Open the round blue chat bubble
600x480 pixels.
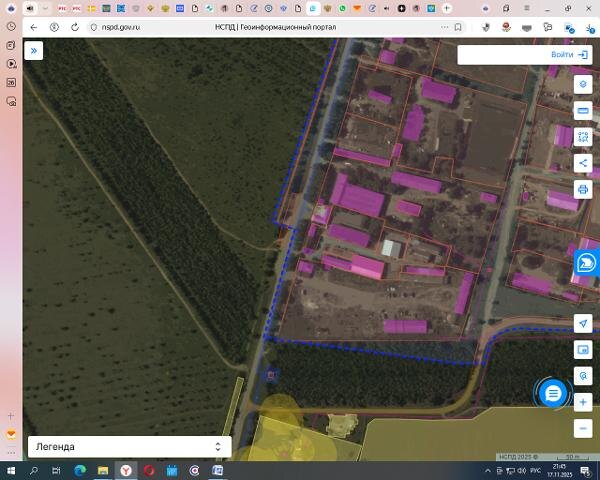(x=553, y=393)
